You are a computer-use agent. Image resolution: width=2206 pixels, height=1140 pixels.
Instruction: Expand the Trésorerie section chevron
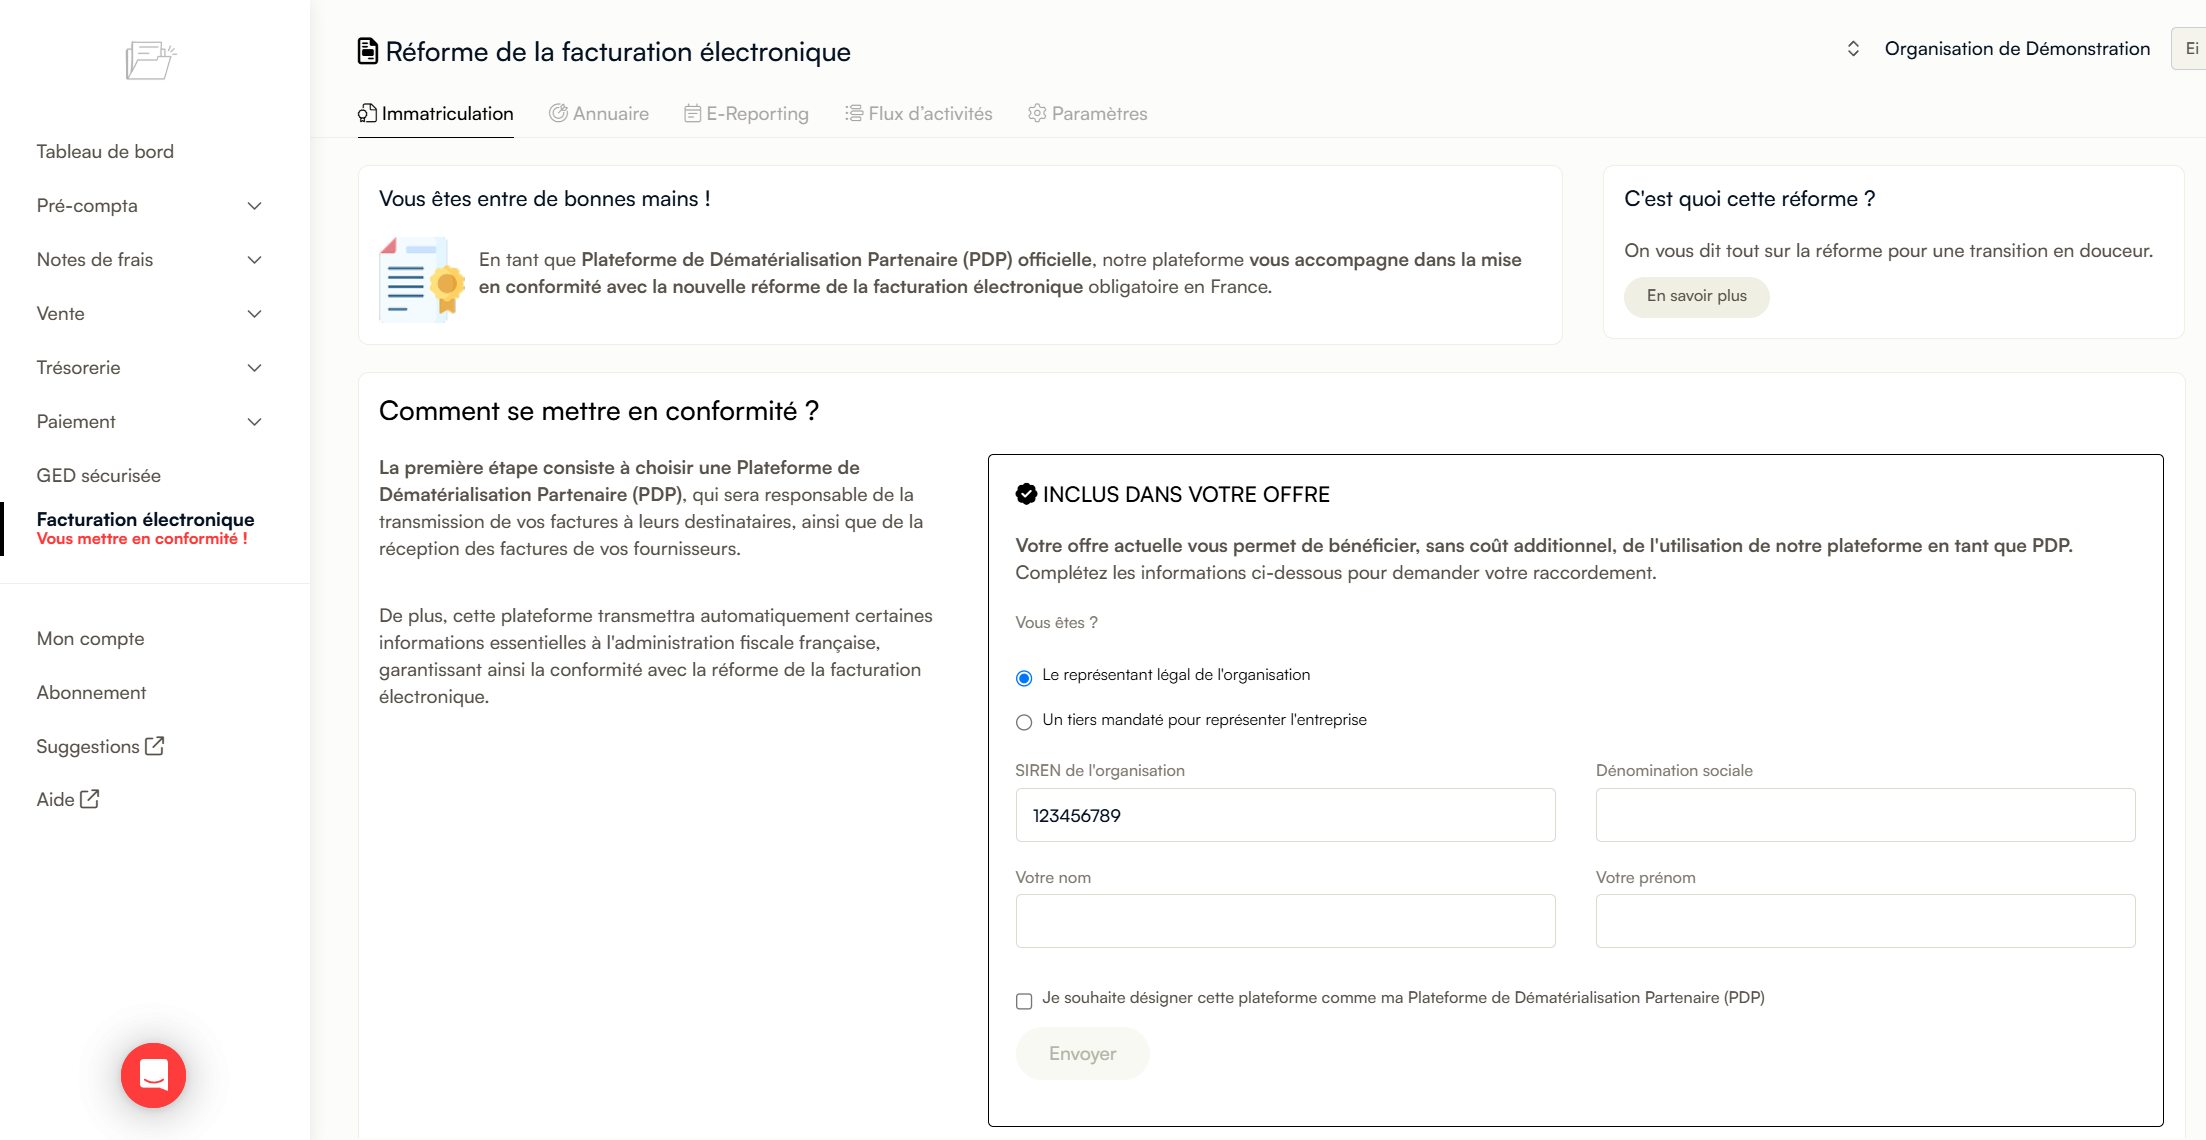point(255,368)
